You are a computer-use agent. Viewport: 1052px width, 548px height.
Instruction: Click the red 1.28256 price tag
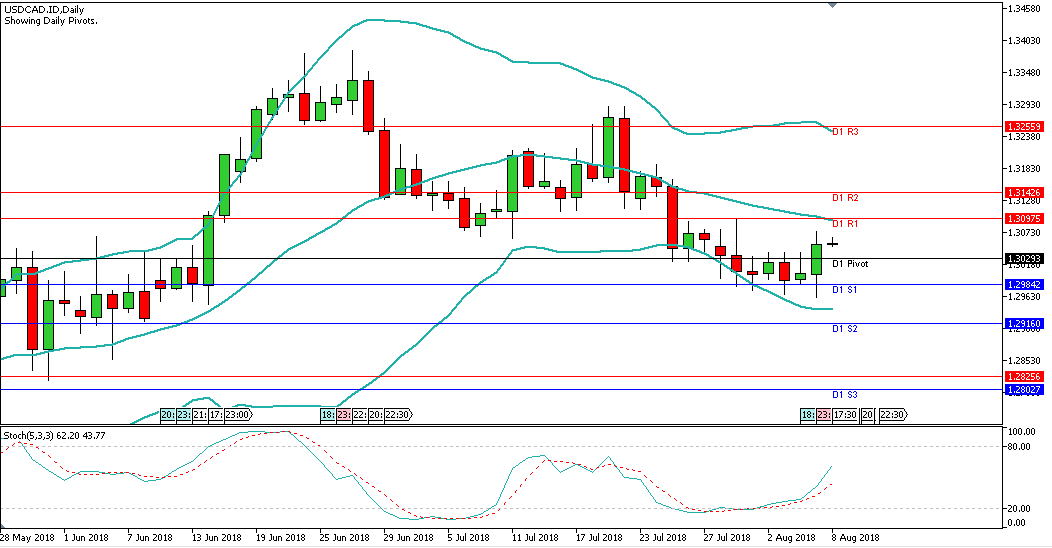point(1024,377)
